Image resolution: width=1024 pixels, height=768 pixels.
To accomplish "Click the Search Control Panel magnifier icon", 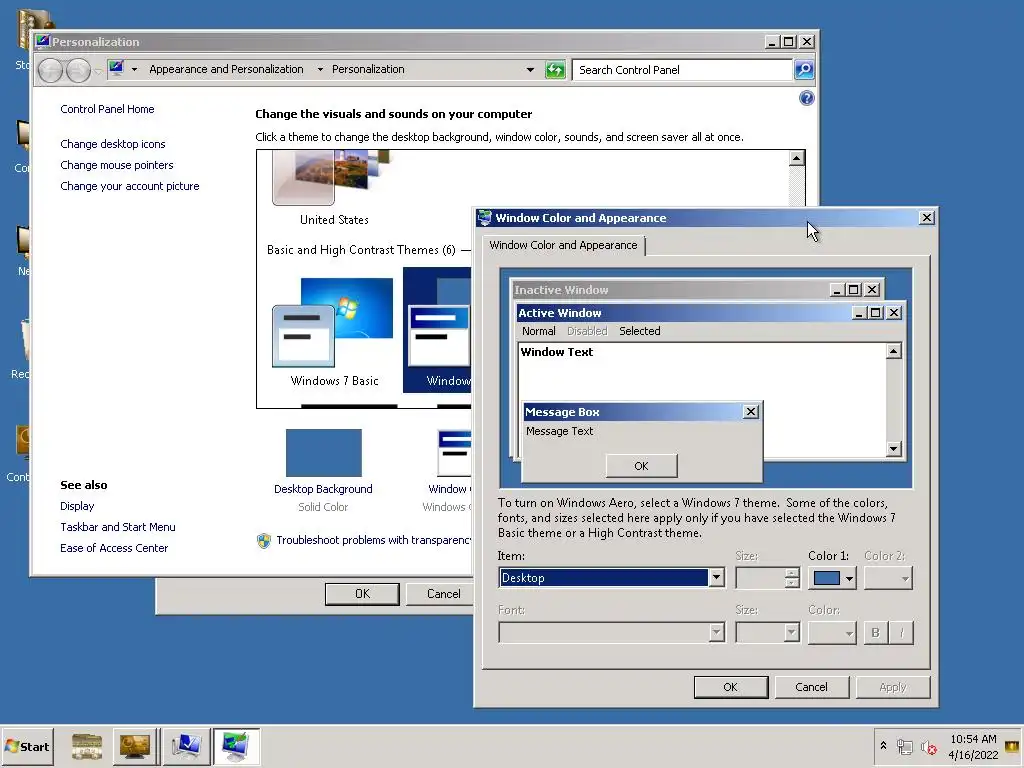I will pos(804,69).
